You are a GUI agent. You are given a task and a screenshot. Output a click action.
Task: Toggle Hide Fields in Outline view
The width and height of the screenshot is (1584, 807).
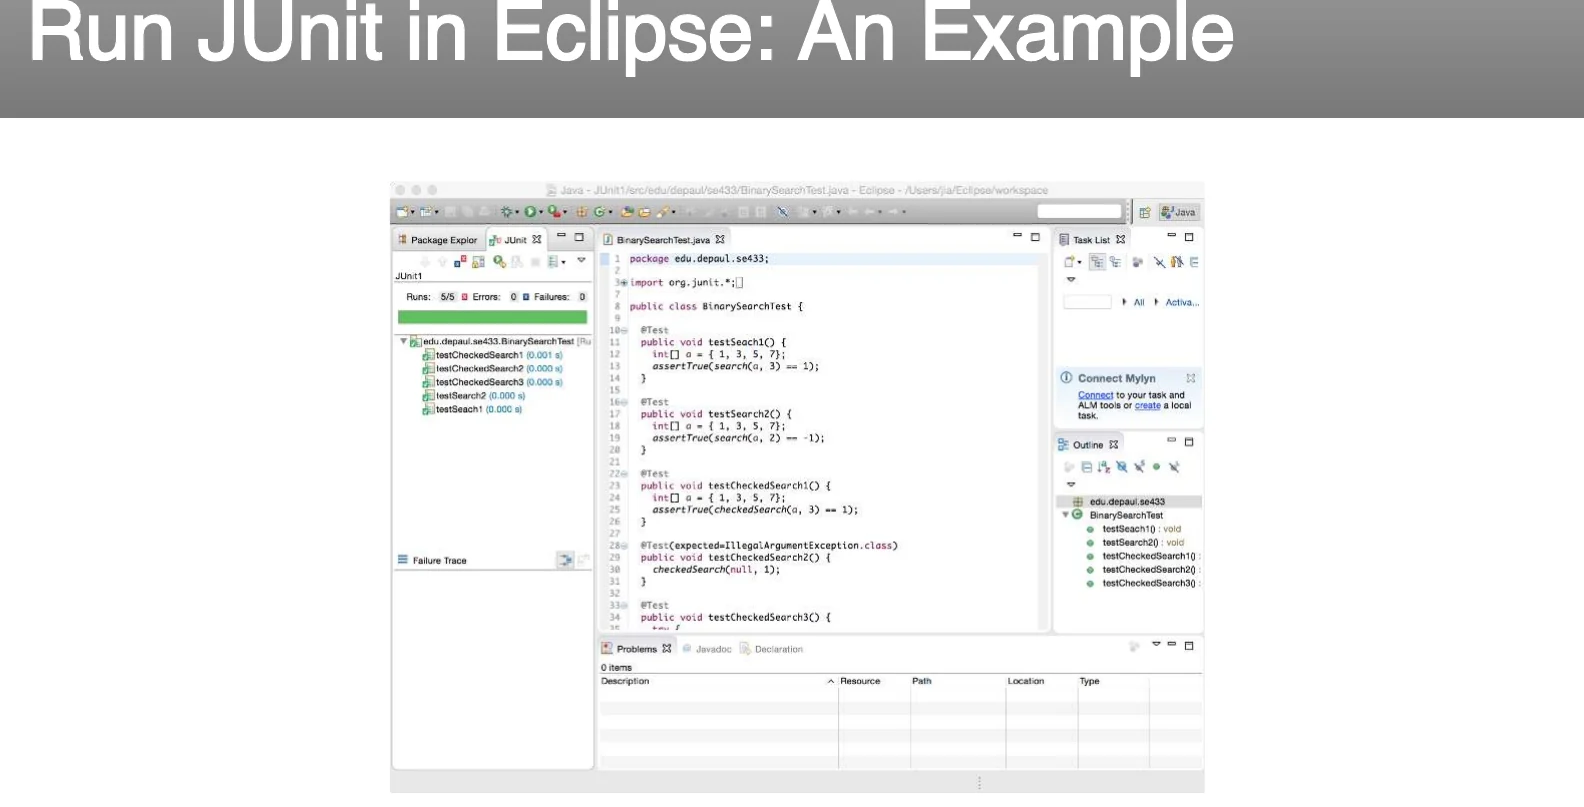1121,467
